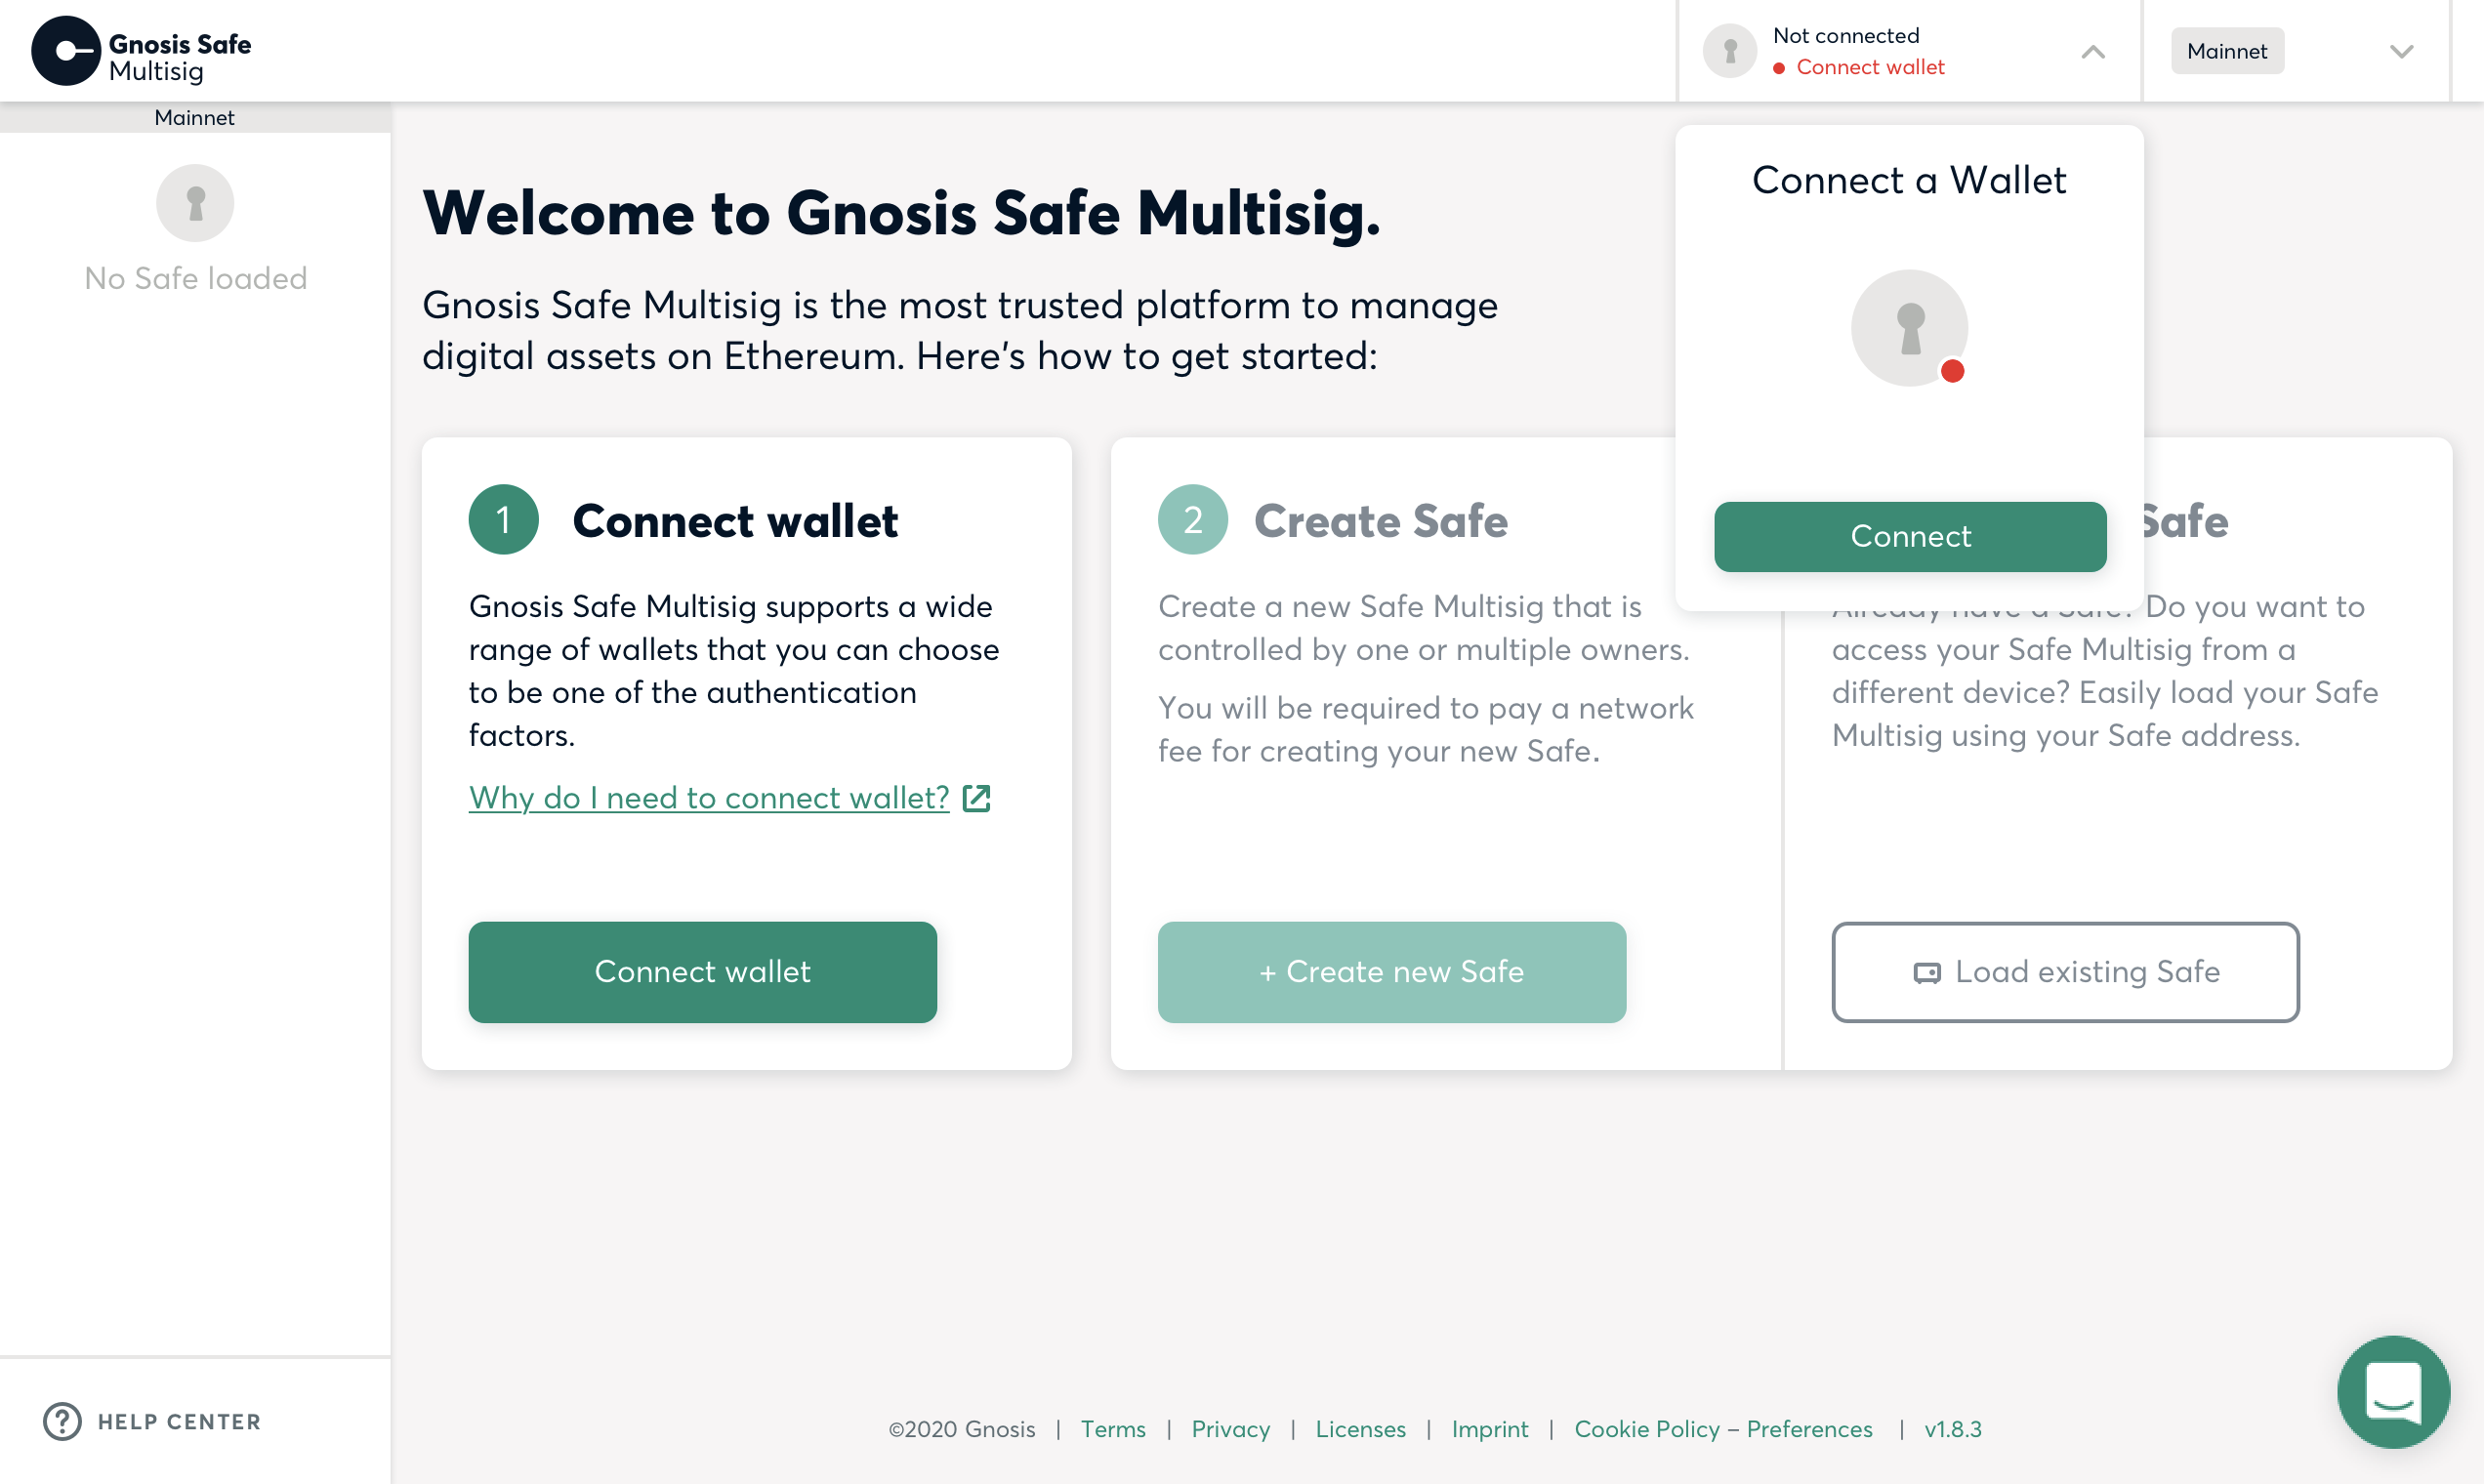This screenshot has width=2484, height=1484.
Task: Expand the Mainnet network dropdown arrow
Action: pos(2401,52)
